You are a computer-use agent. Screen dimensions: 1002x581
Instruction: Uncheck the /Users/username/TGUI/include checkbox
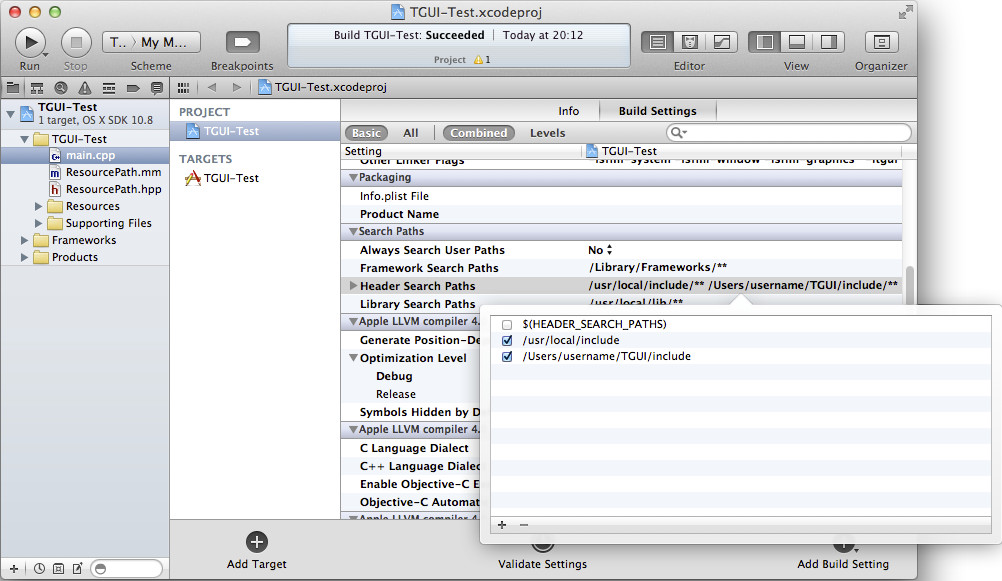click(507, 357)
